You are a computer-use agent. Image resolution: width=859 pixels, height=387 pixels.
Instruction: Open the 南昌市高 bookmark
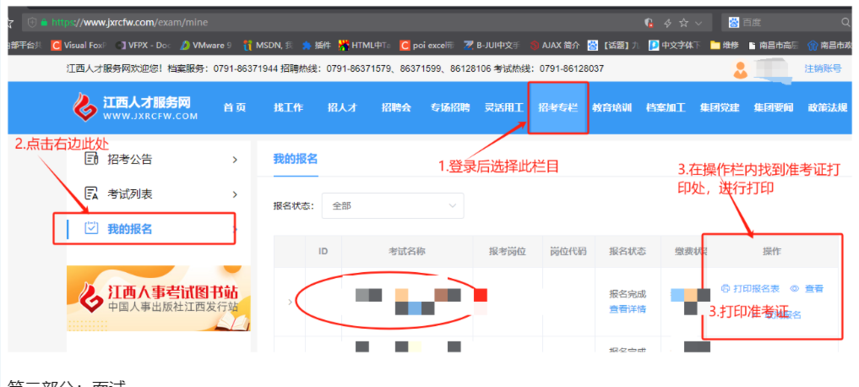point(772,45)
